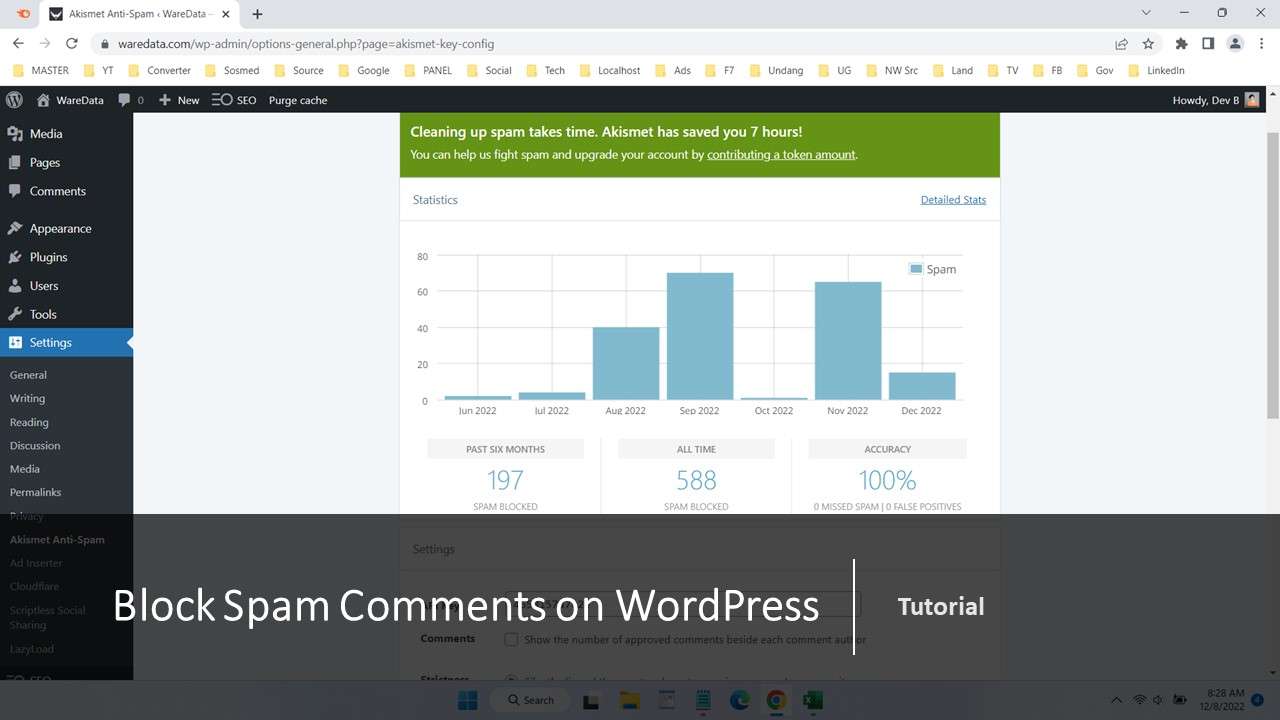Open the New content menu
The height and width of the screenshot is (720, 1280).
click(179, 100)
